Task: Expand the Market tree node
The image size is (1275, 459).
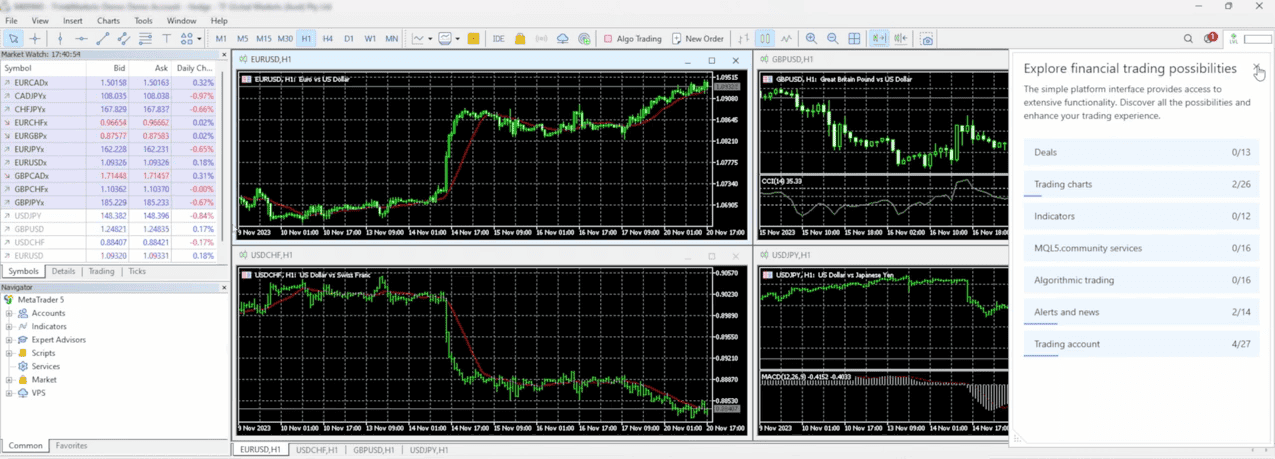Action: tap(9, 380)
